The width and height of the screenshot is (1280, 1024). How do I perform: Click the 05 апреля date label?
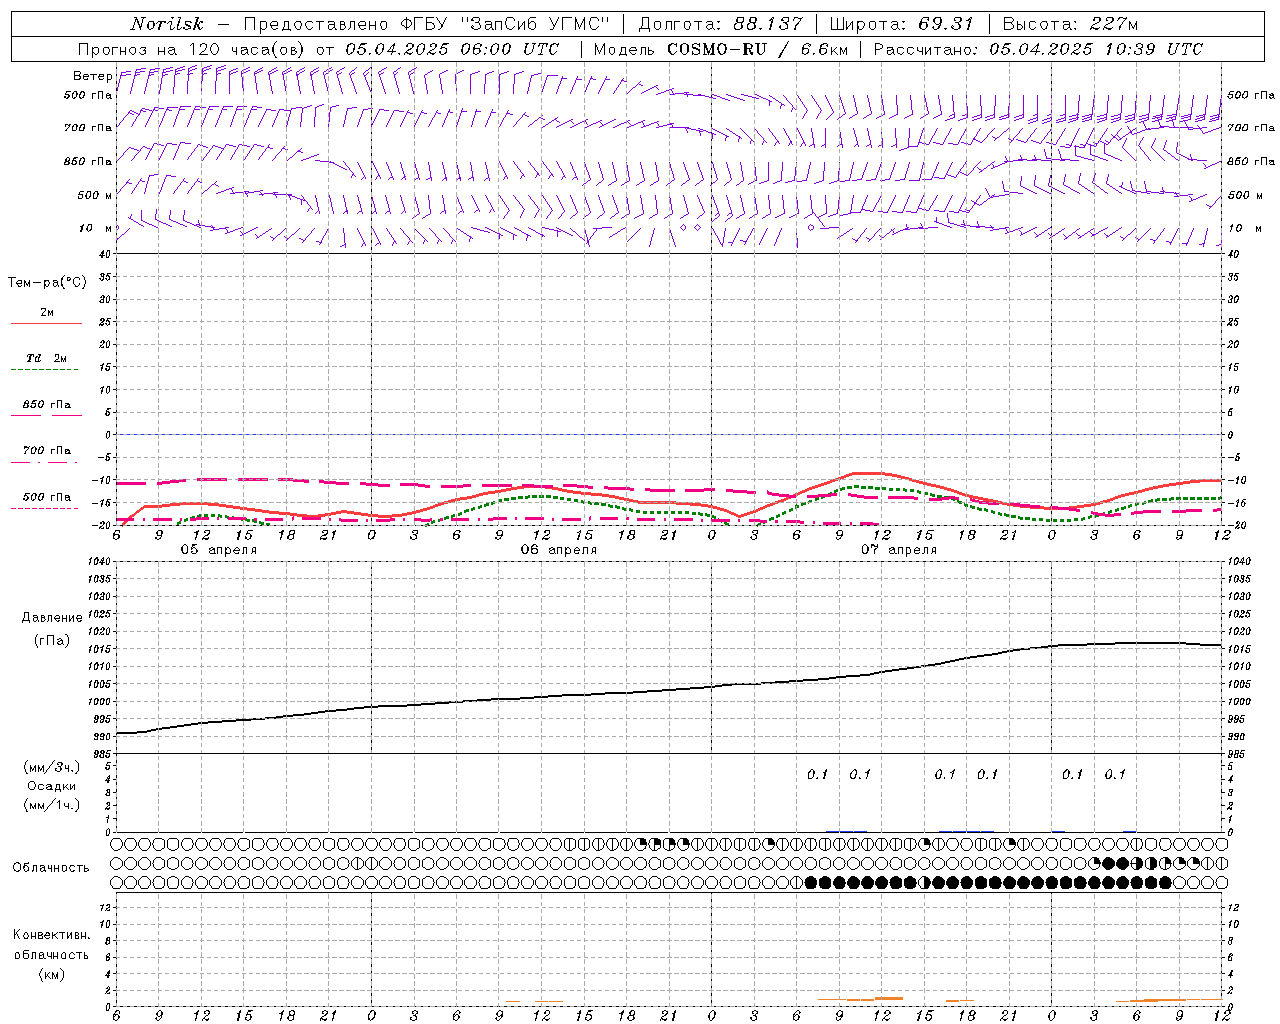click(218, 550)
